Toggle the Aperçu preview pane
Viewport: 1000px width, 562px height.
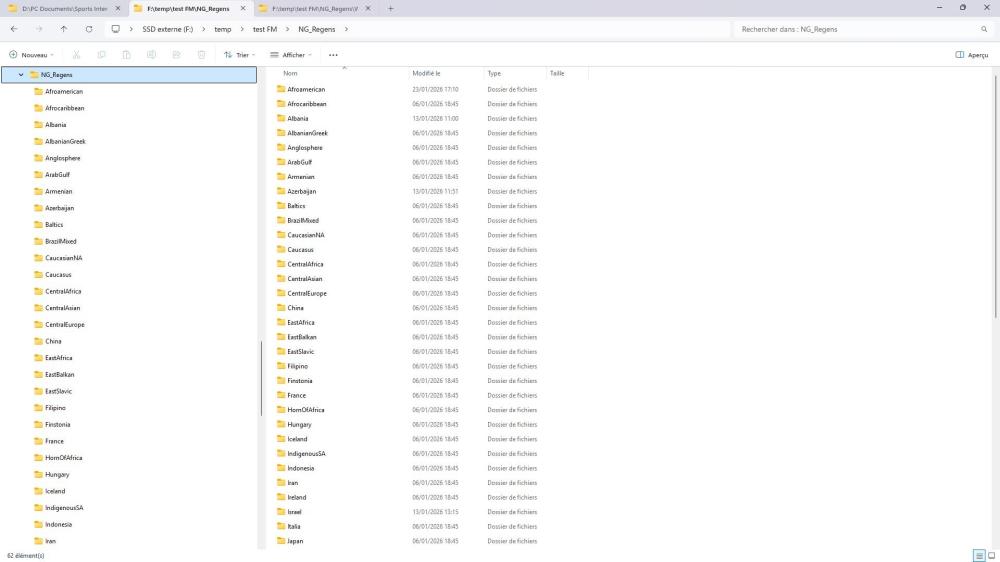coord(971,55)
